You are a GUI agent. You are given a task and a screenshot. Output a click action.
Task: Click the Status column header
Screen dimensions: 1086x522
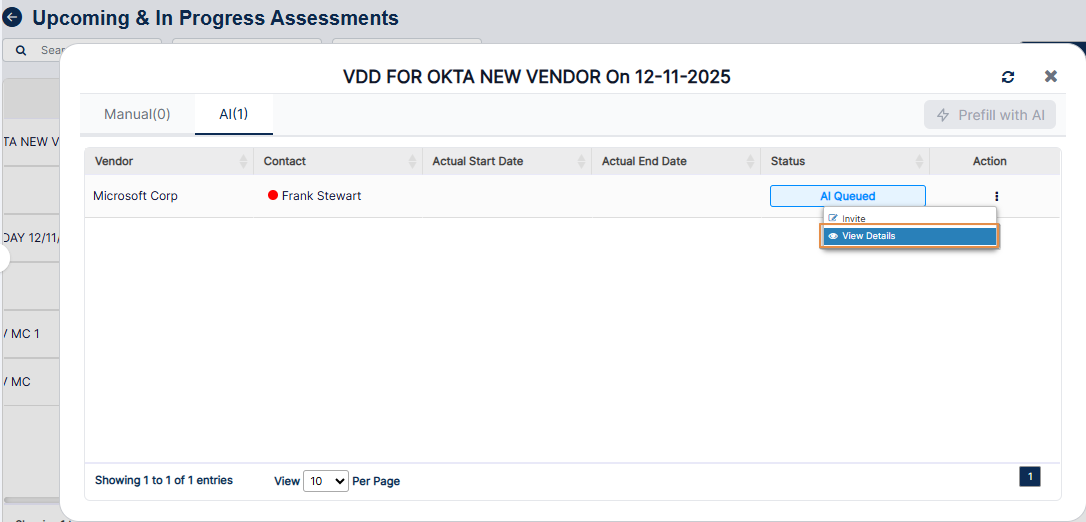[845, 161]
